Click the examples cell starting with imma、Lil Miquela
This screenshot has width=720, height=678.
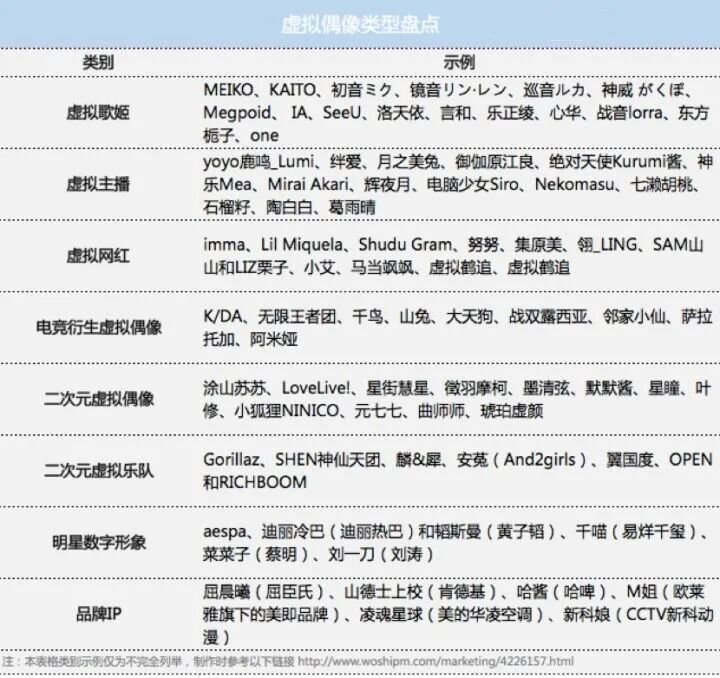[x=453, y=256]
